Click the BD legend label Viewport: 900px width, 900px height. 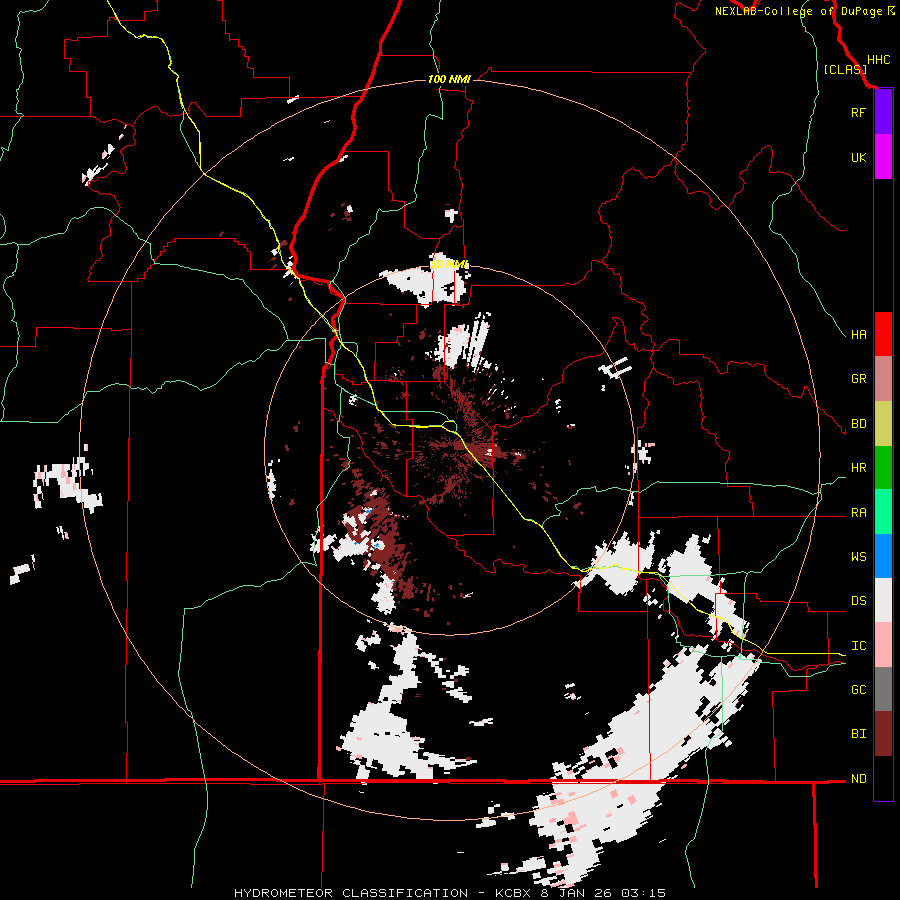pos(858,424)
